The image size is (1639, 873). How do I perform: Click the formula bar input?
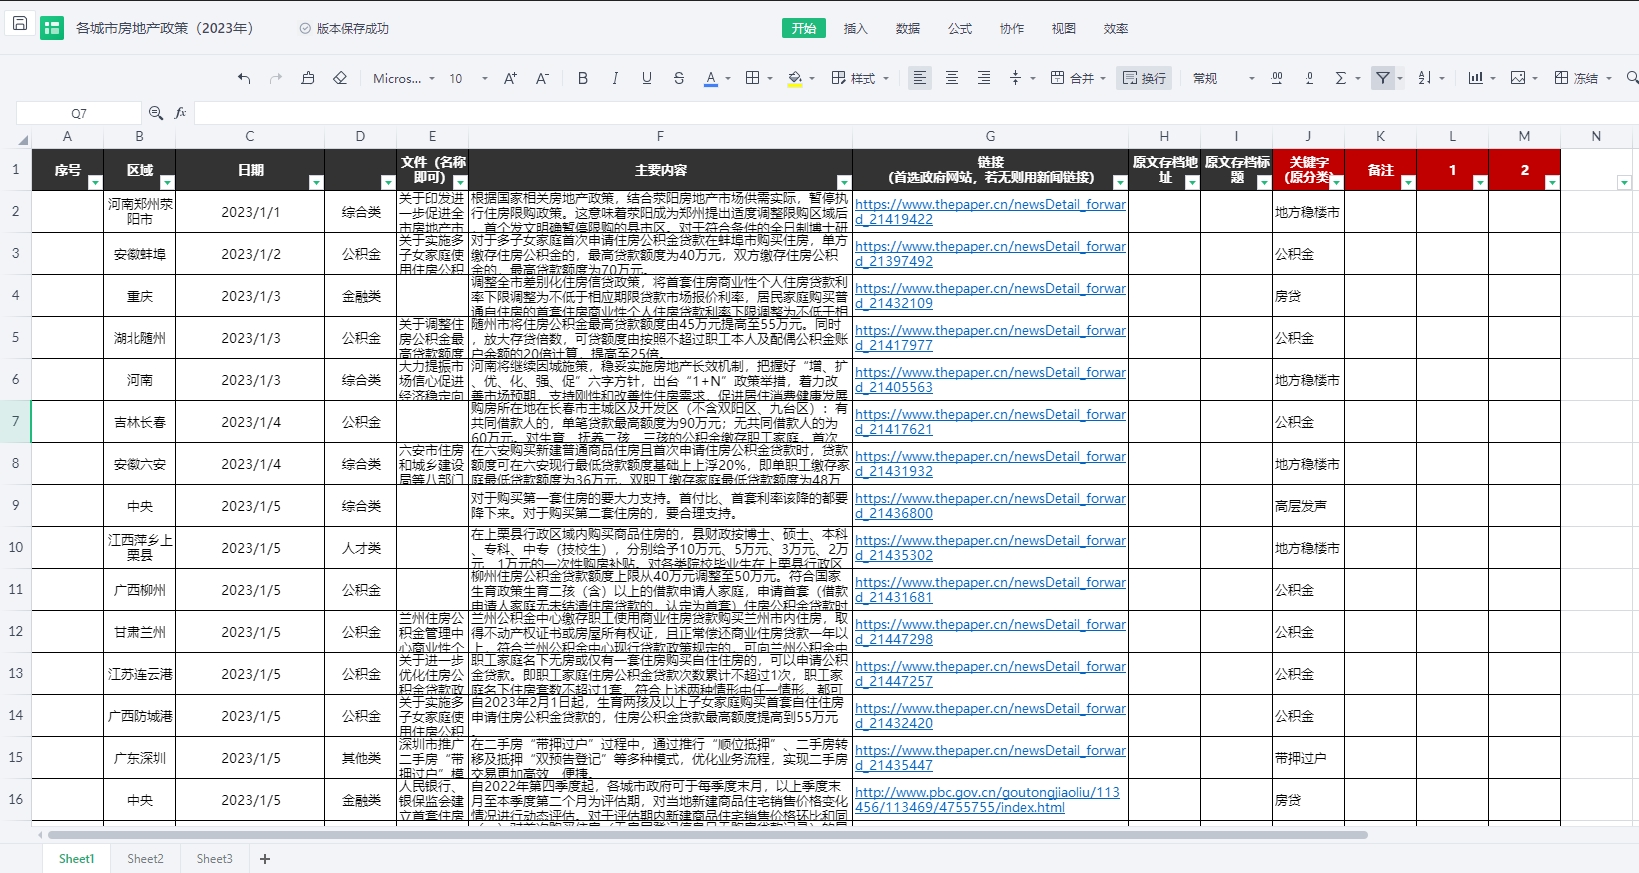(x=915, y=113)
